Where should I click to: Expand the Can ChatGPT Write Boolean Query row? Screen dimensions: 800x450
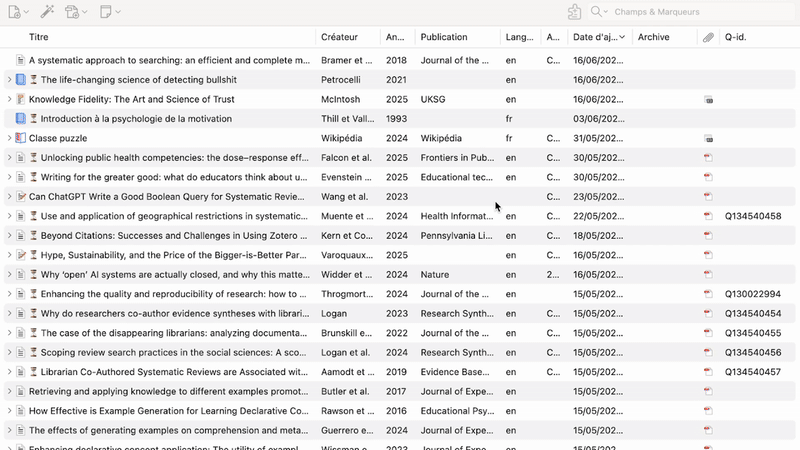(9, 196)
